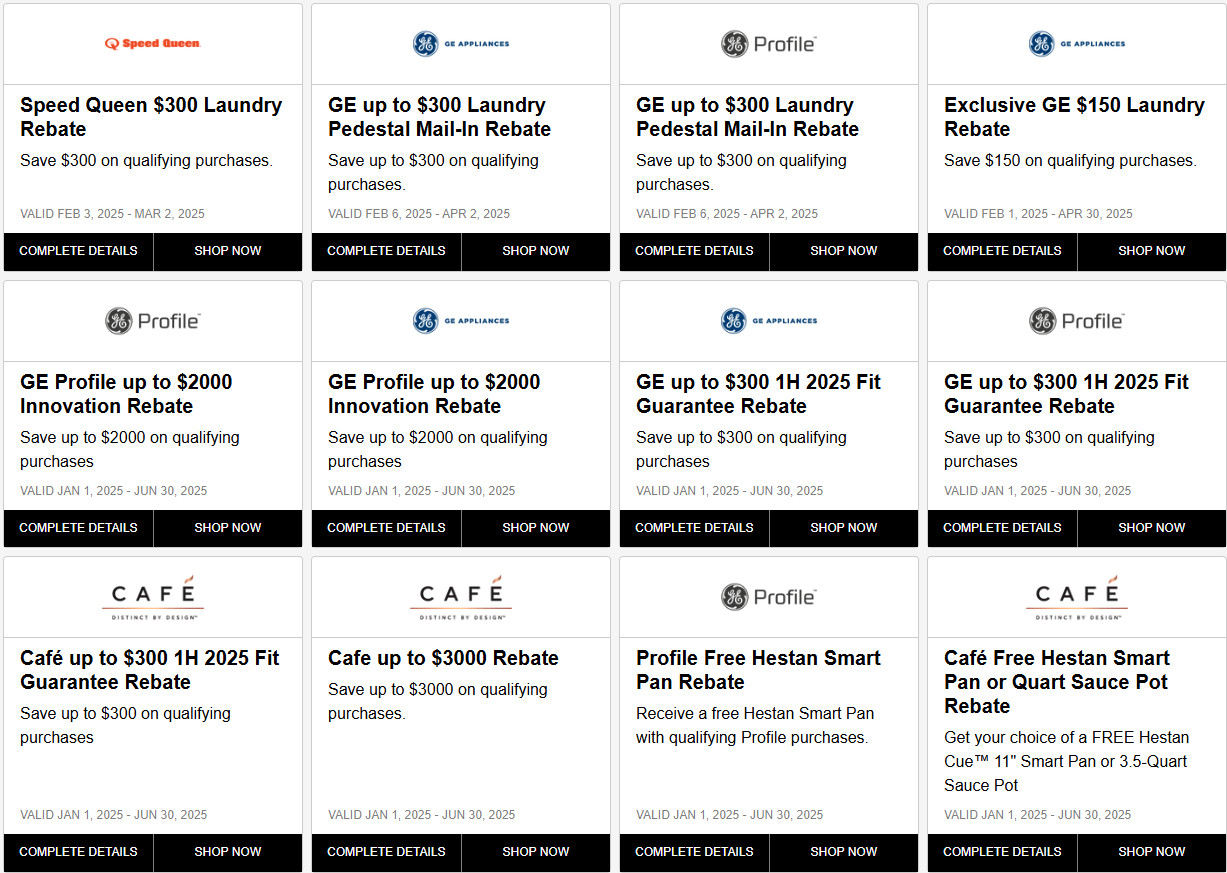Open Complete Details on GE Appliances-logo $2000 Innovation card

386,528
